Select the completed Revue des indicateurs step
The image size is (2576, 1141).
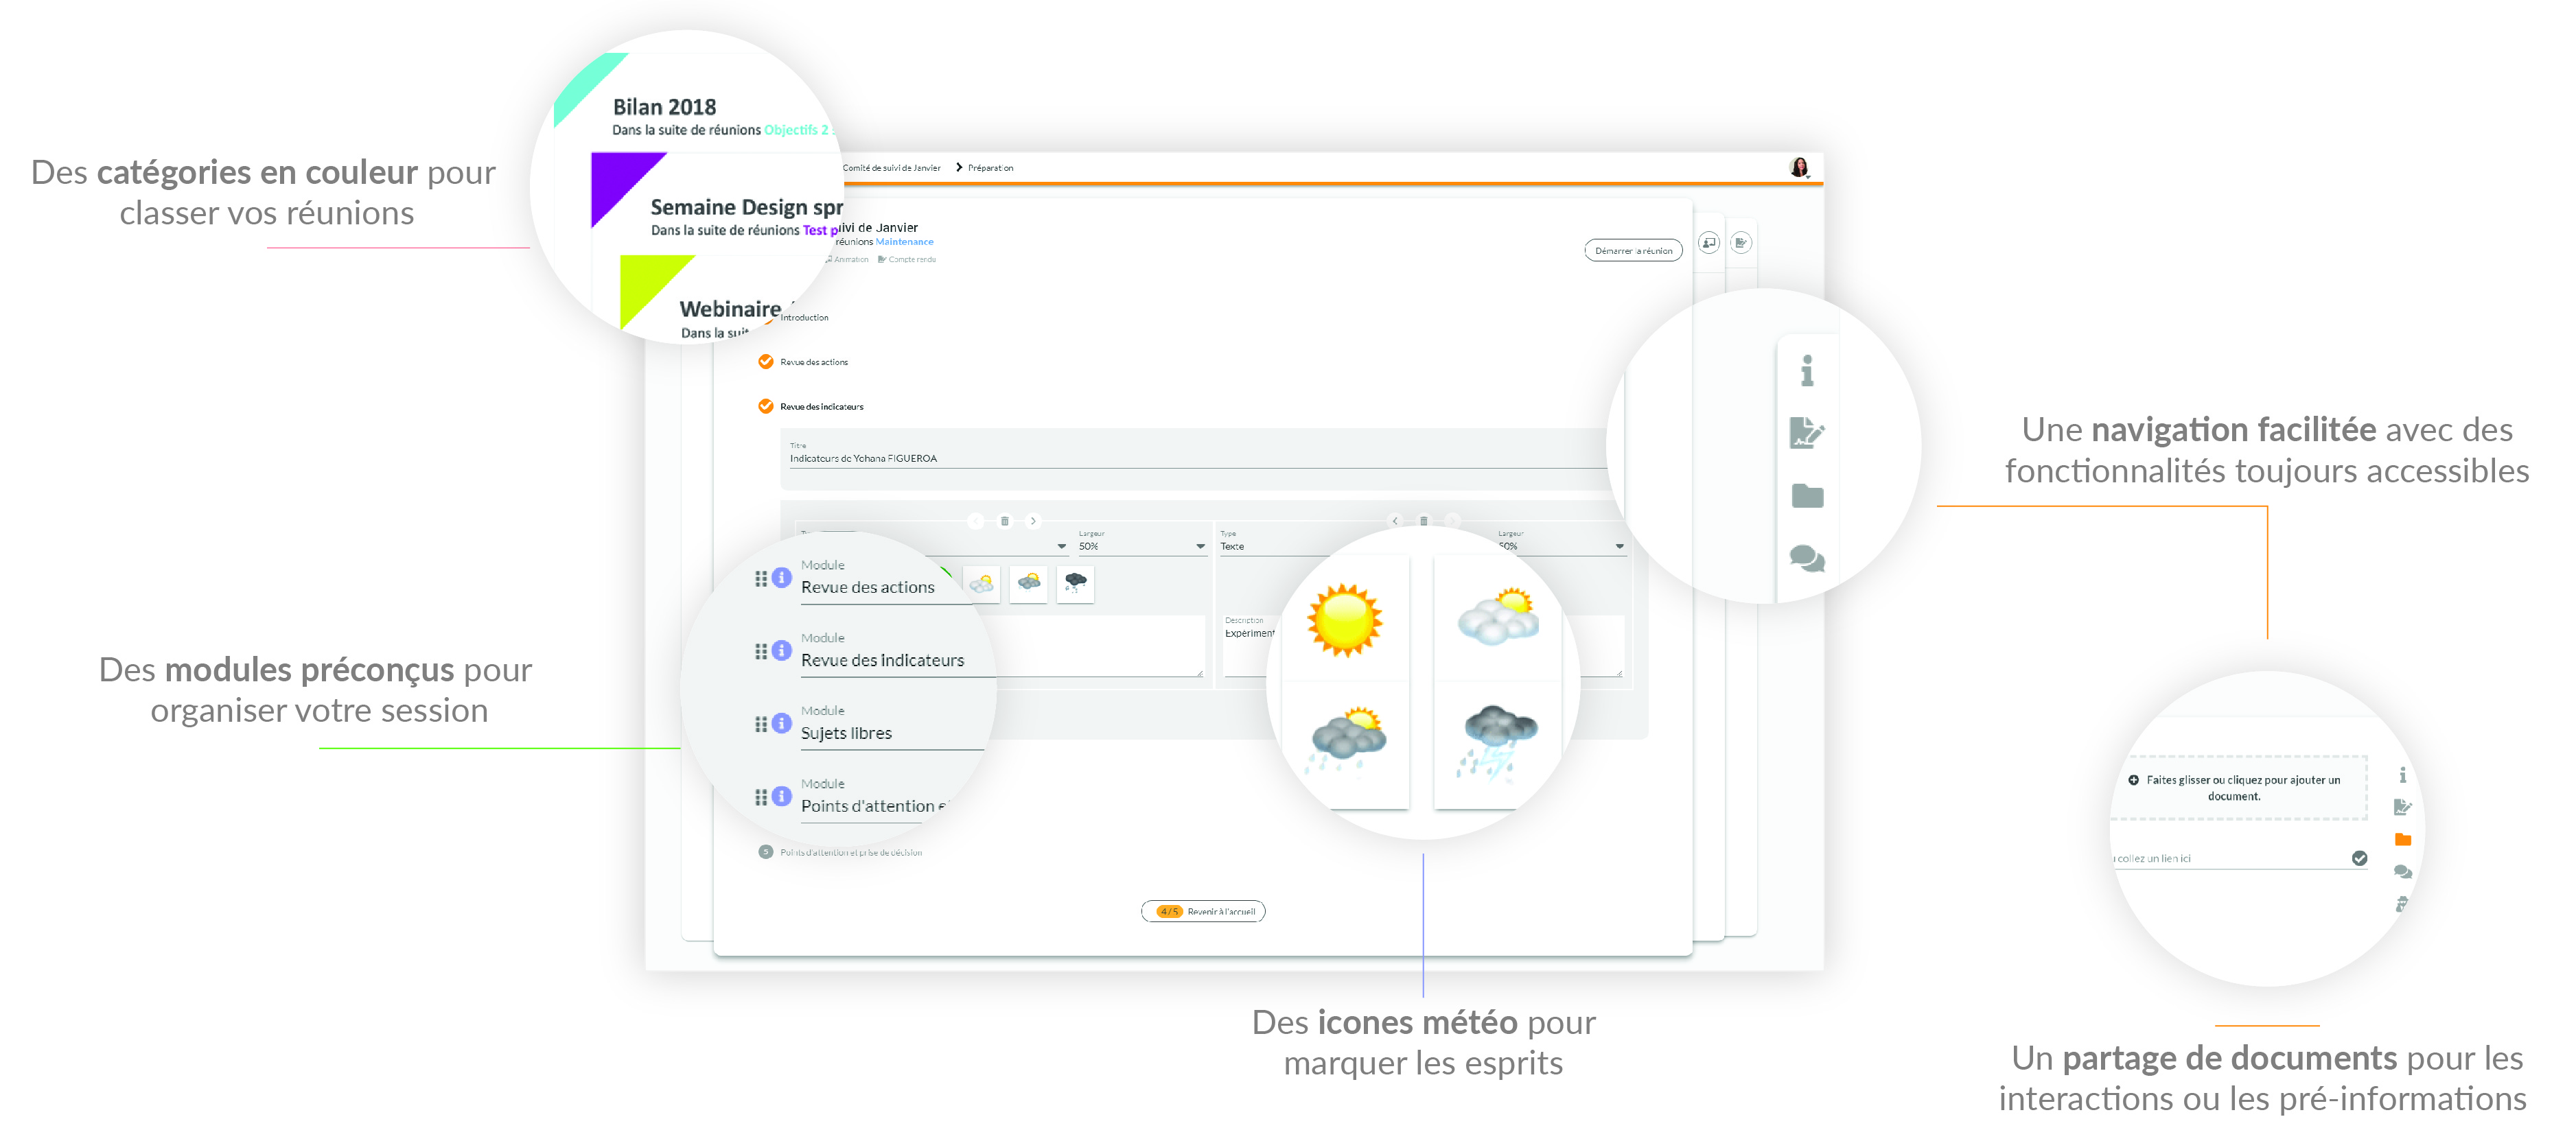tap(811, 406)
